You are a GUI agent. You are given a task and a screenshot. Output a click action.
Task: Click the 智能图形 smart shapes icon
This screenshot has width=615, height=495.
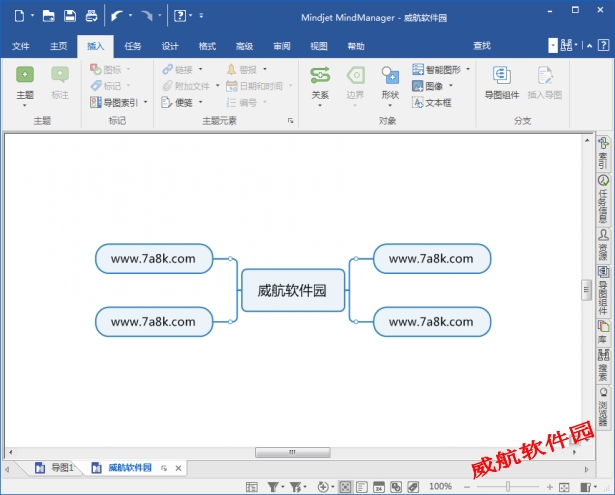(x=418, y=69)
